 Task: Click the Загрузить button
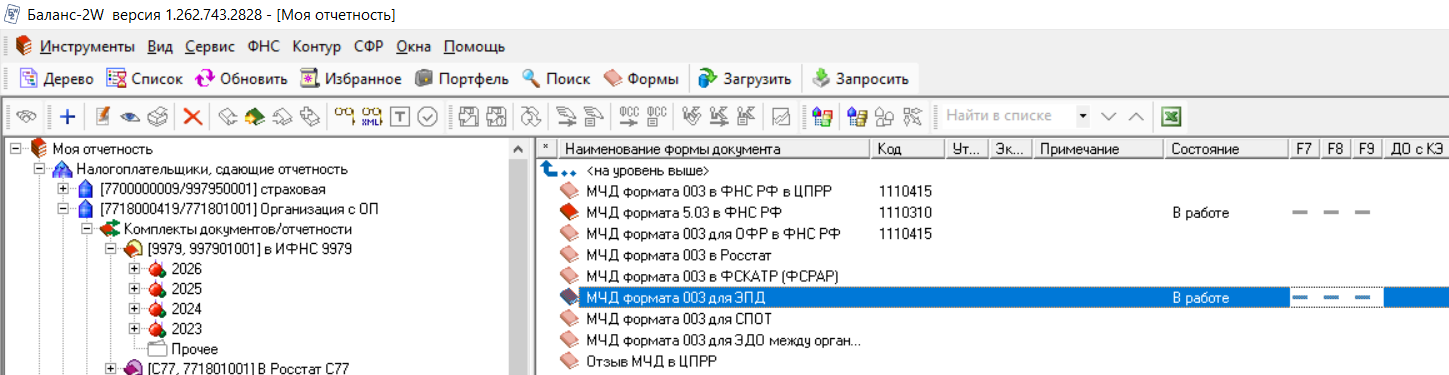tap(745, 78)
